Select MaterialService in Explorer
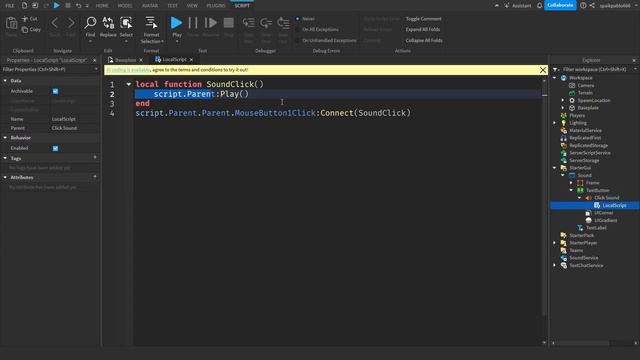Viewport: 640px width, 360px height. [585, 130]
